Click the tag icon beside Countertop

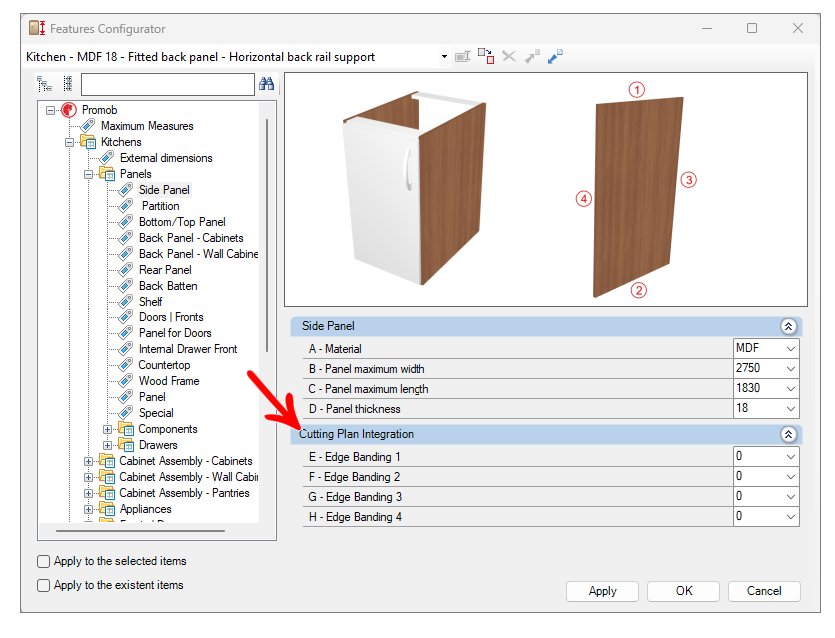coord(126,365)
